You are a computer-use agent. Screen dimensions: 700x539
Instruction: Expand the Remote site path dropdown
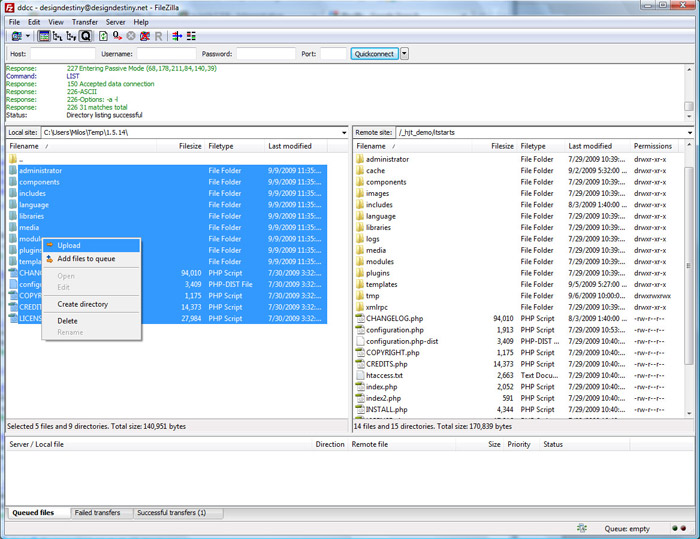click(690, 133)
